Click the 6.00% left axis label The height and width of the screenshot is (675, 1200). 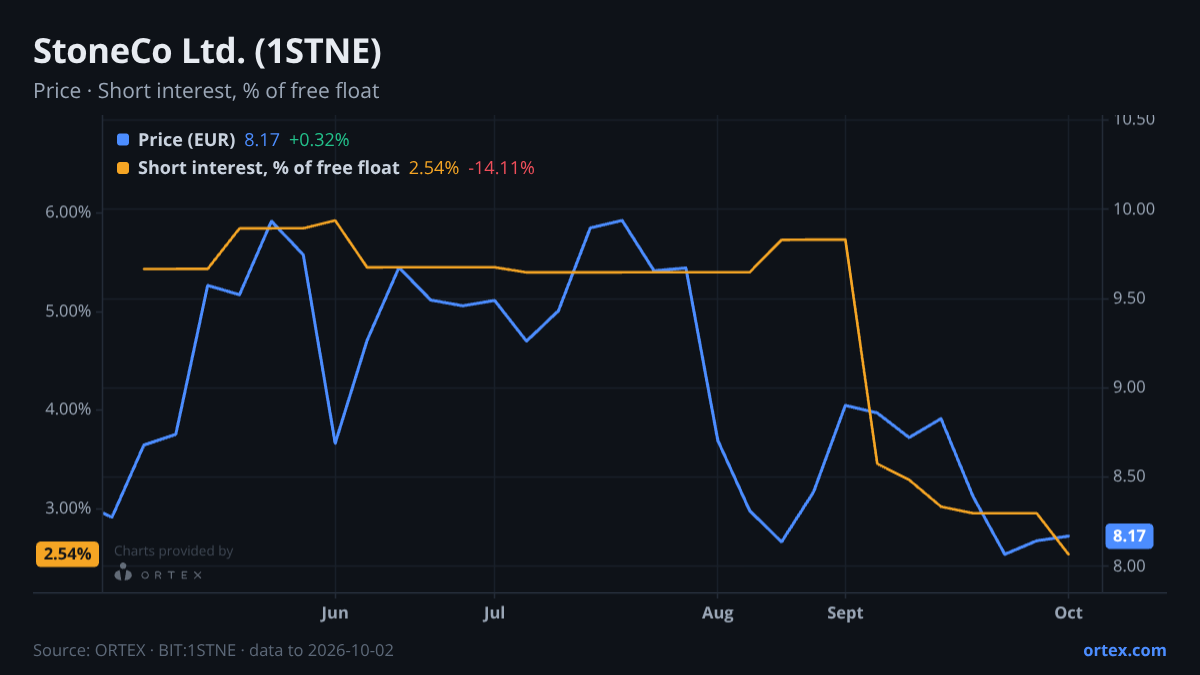pos(68,212)
